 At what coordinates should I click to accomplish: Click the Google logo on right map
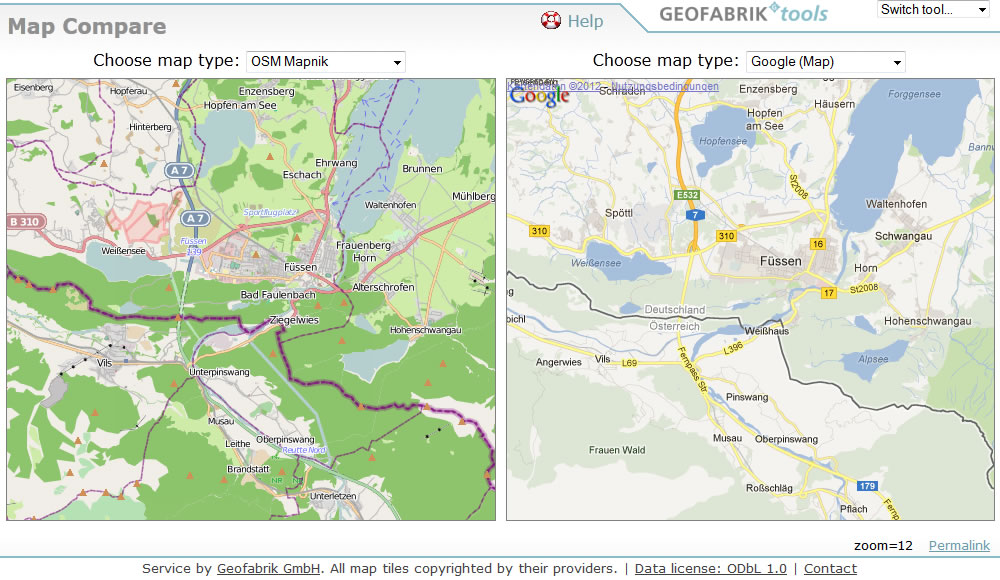click(x=539, y=97)
